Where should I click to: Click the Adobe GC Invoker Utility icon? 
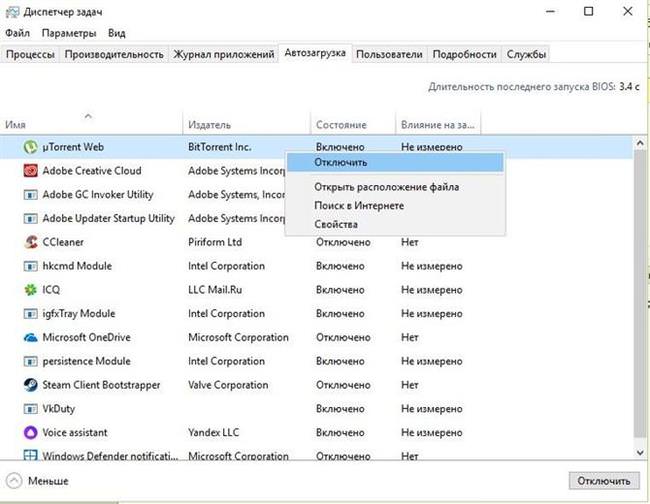(x=31, y=195)
